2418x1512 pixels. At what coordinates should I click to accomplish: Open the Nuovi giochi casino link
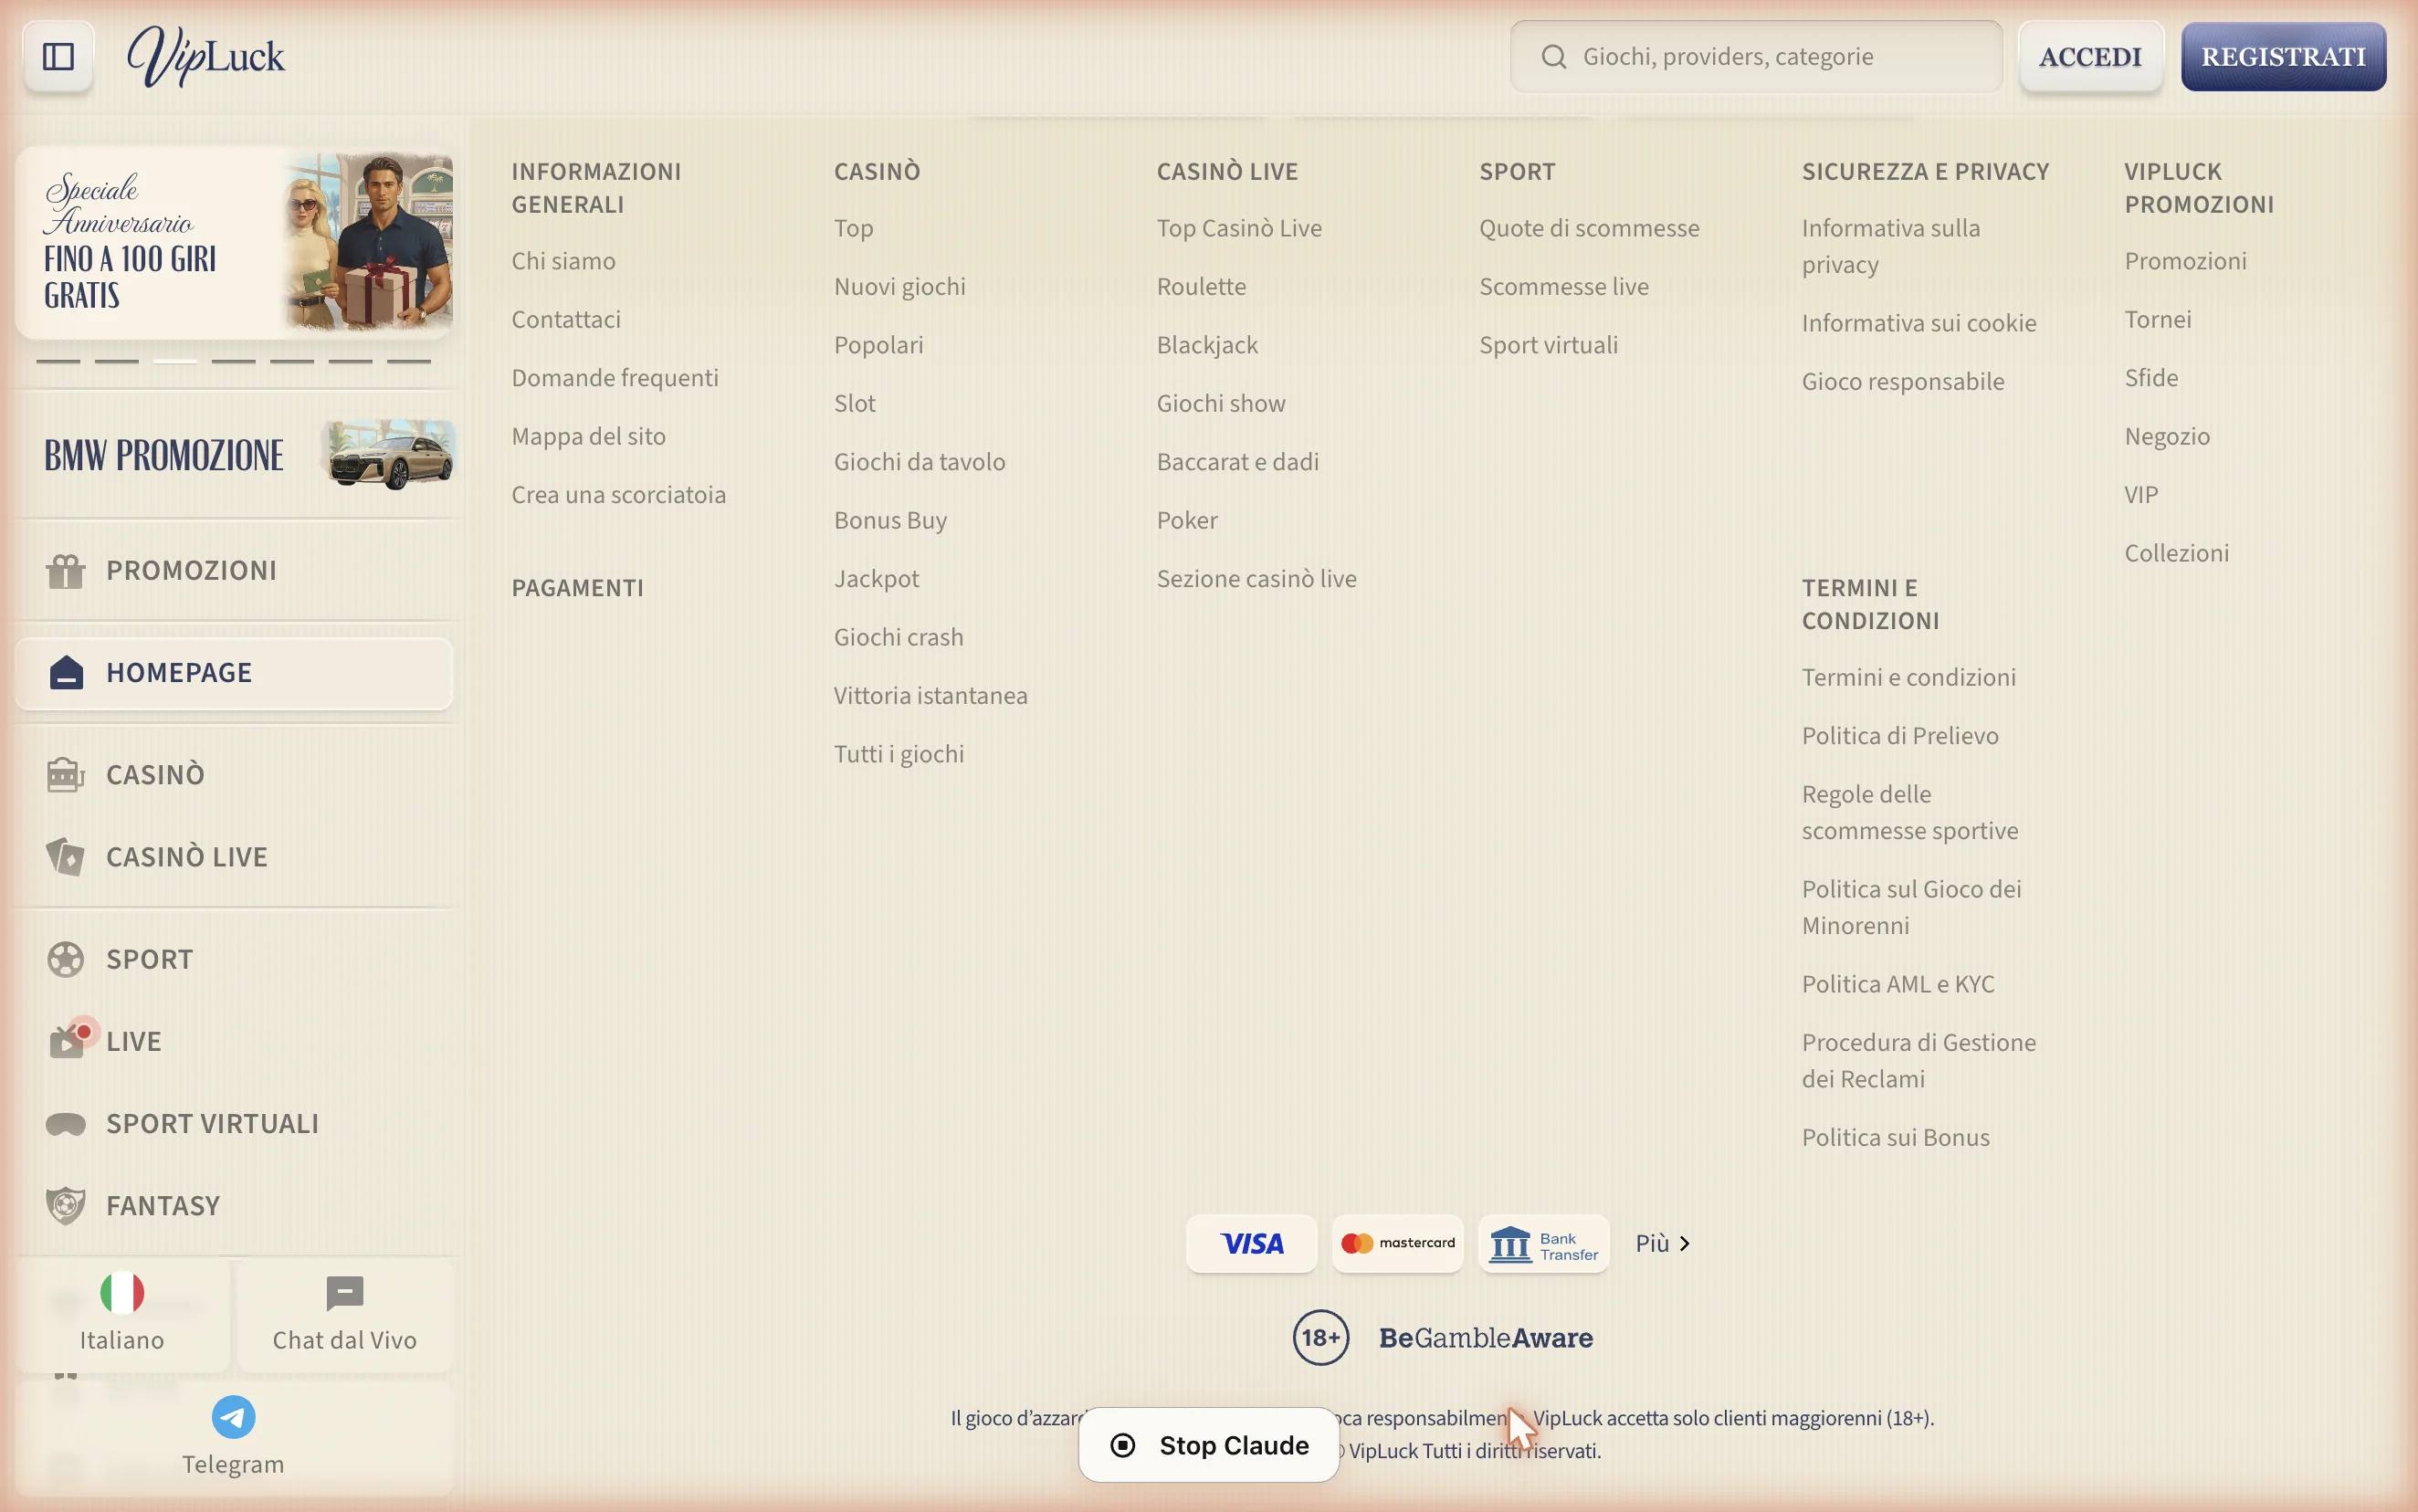click(x=899, y=287)
